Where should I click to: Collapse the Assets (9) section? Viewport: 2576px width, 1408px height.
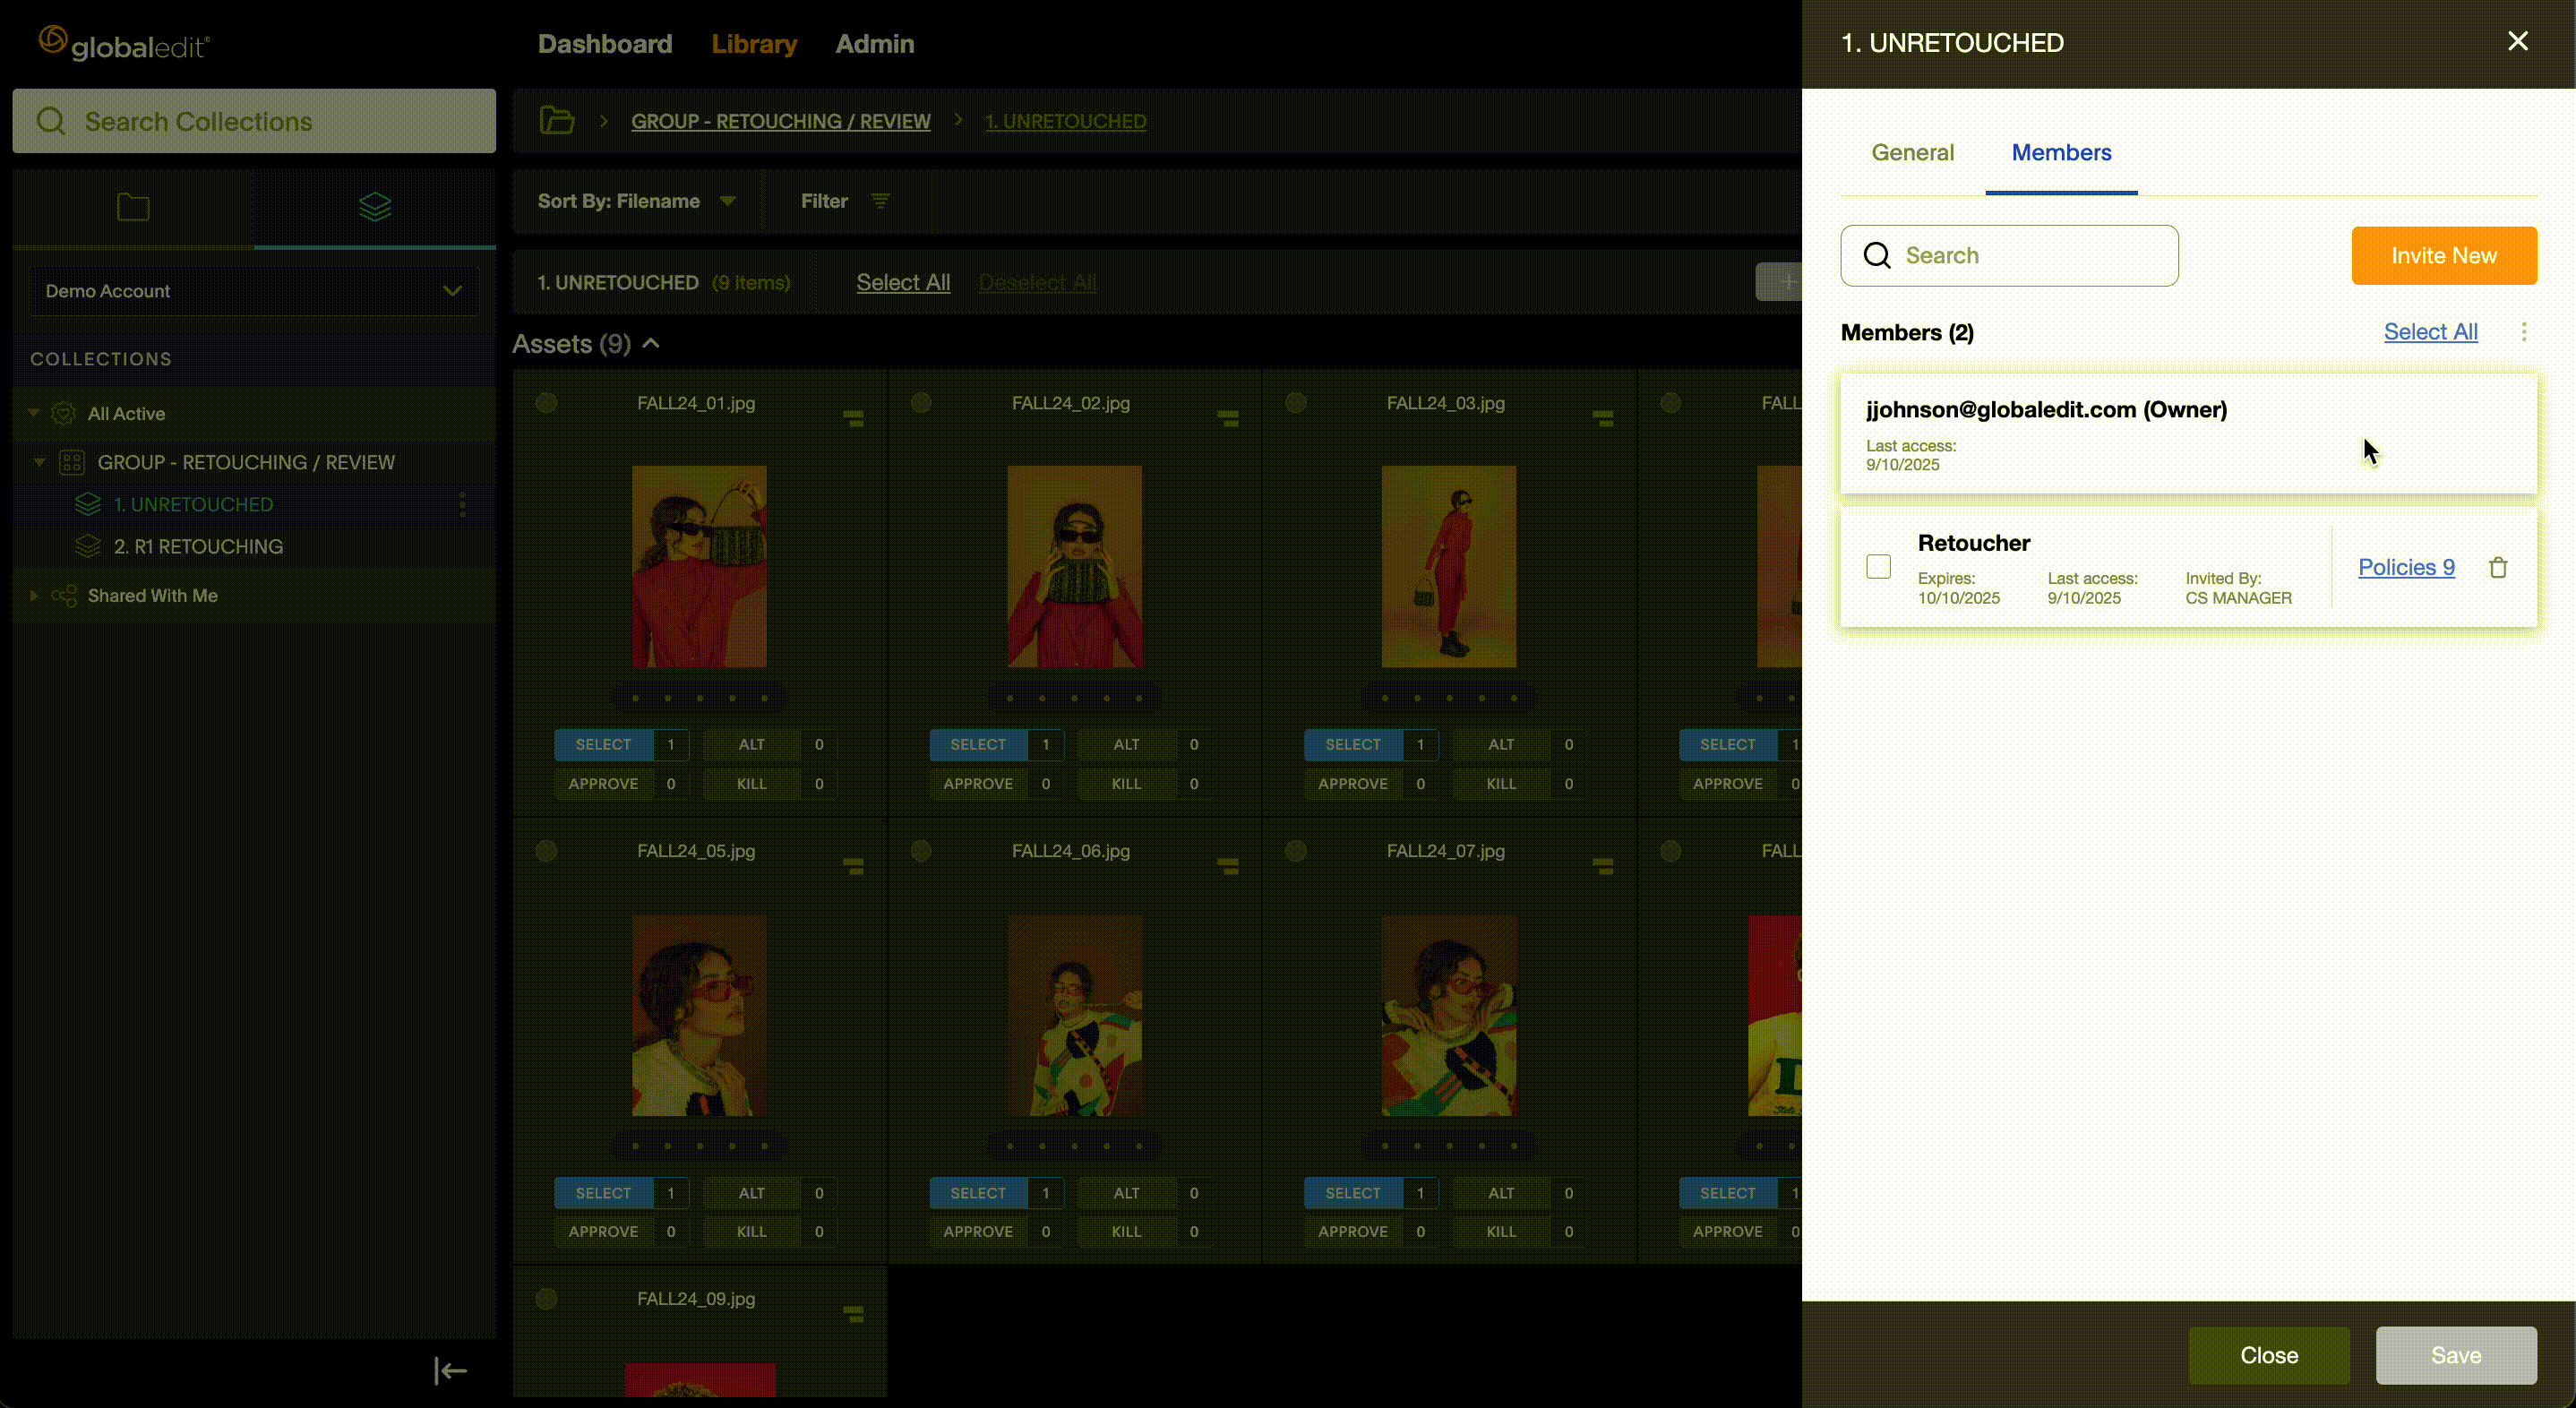click(x=651, y=343)
